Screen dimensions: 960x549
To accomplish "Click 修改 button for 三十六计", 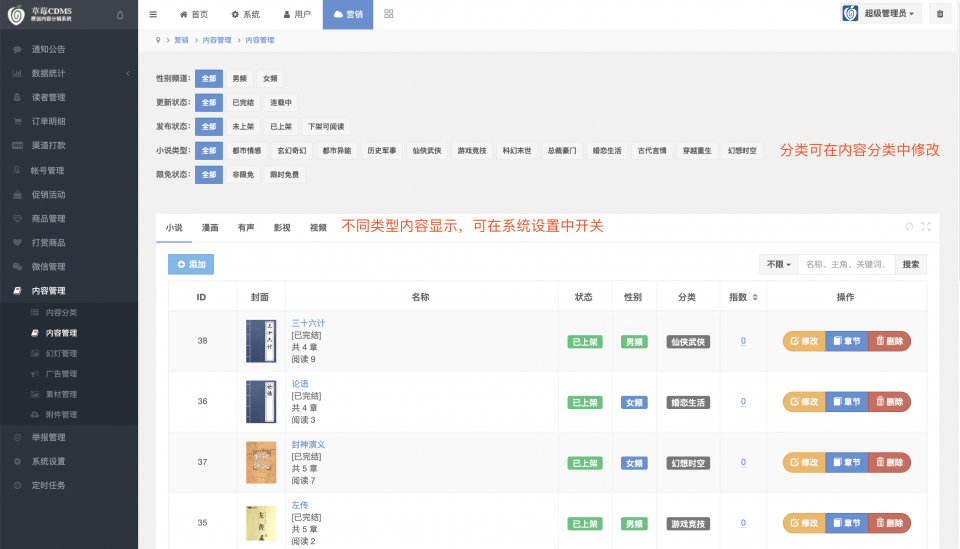I will 803,341.
